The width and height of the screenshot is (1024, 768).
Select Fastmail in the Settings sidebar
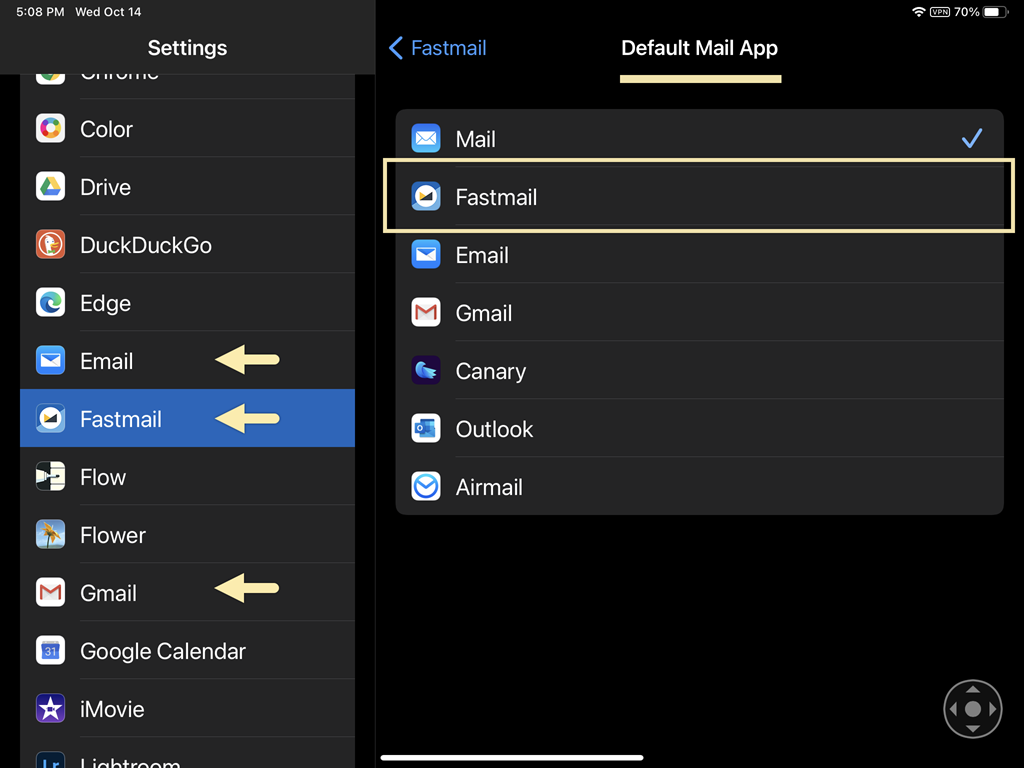point(120,419)
